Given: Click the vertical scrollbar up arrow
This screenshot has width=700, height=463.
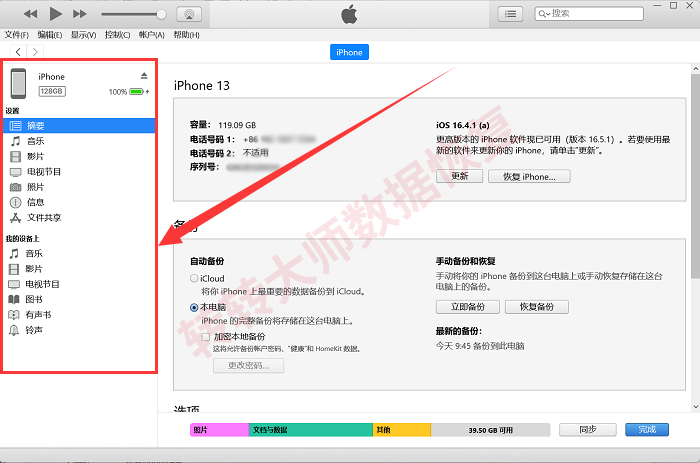Looking at the screenshot, I should click(x=696, y=69).
